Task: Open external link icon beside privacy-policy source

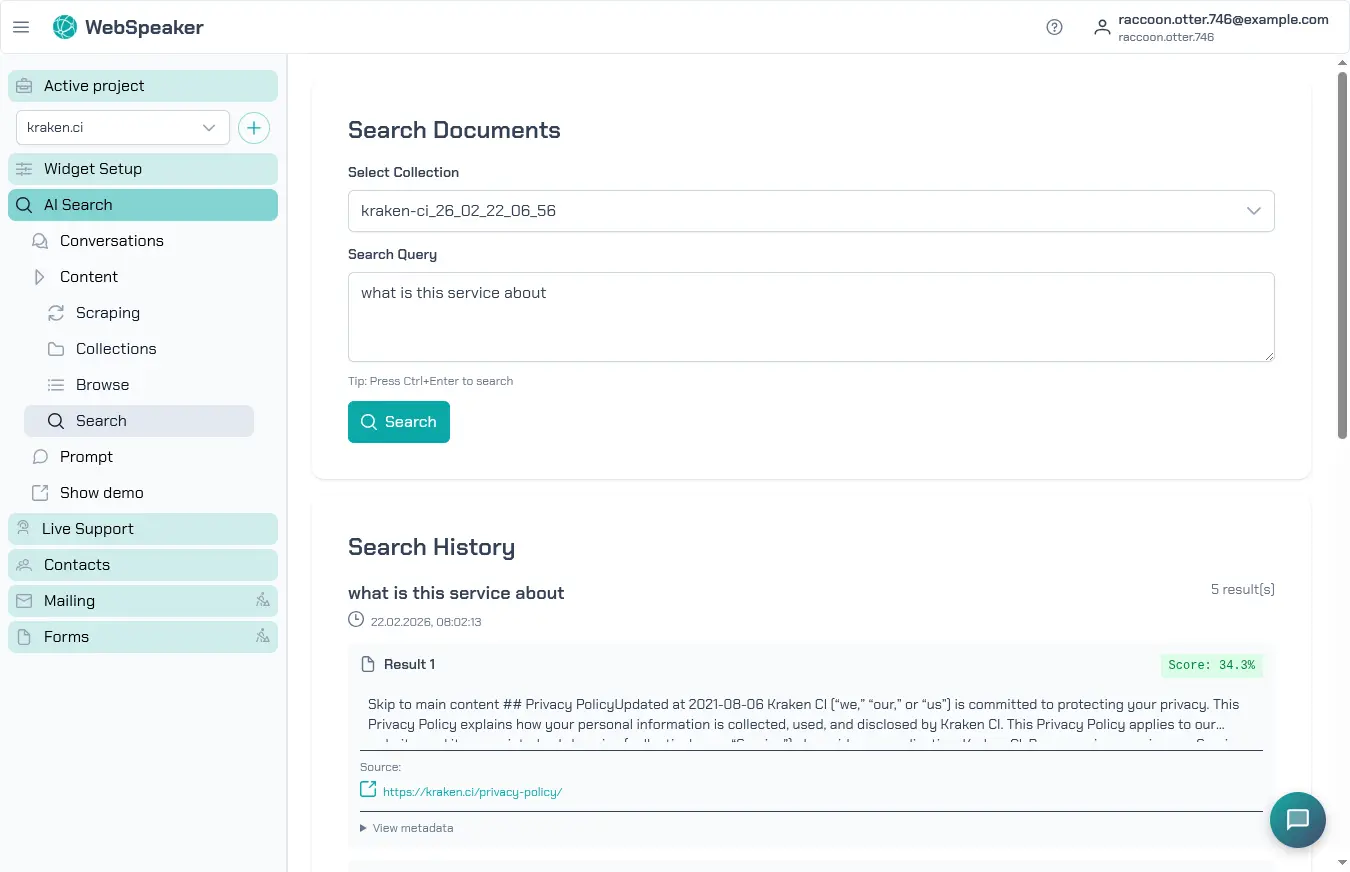Action: (368, 790)
